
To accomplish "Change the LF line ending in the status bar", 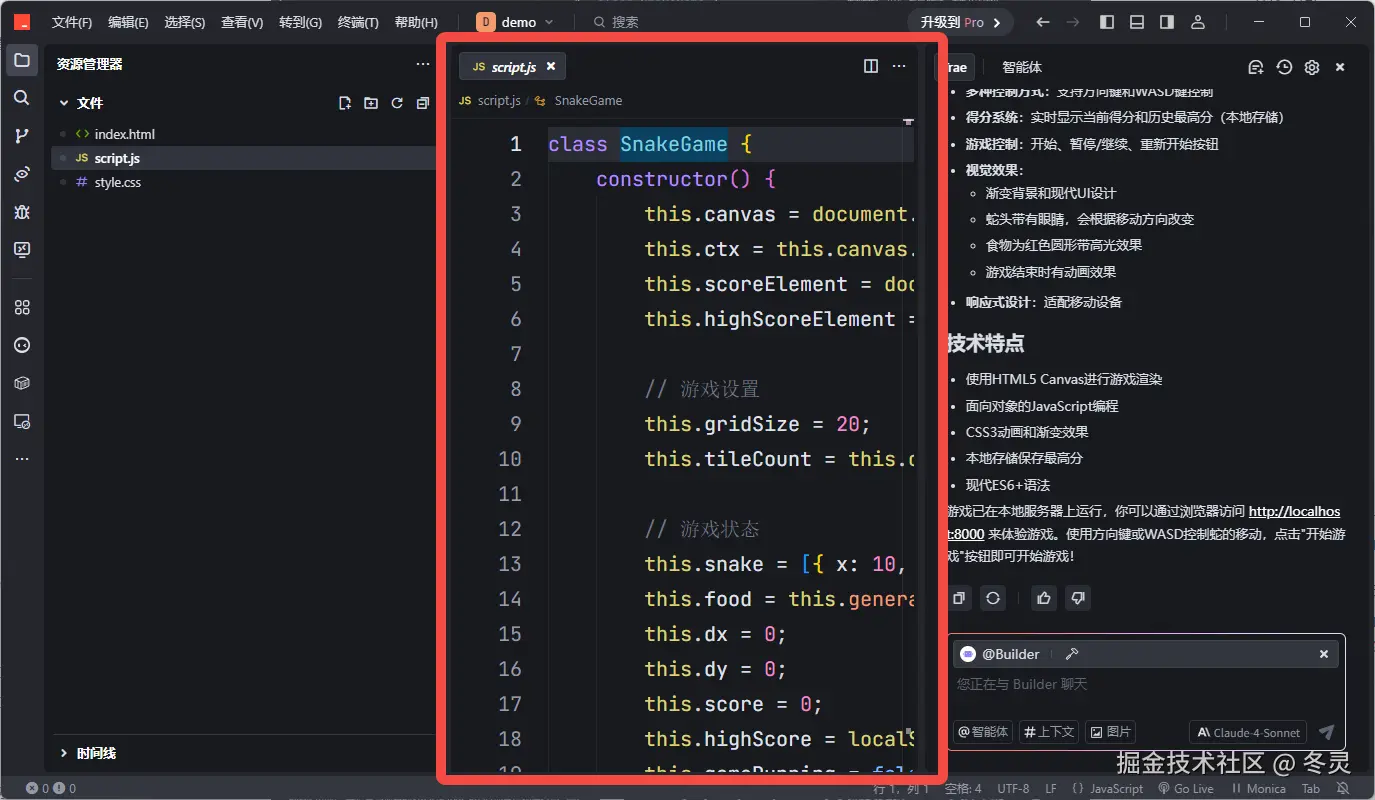I will pos(1051,789).
